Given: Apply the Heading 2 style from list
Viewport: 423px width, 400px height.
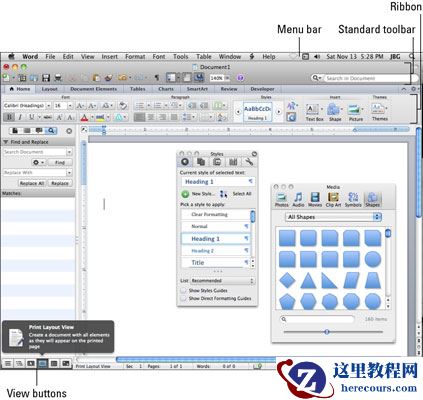Looking at the screenshot, I should 216,251.
